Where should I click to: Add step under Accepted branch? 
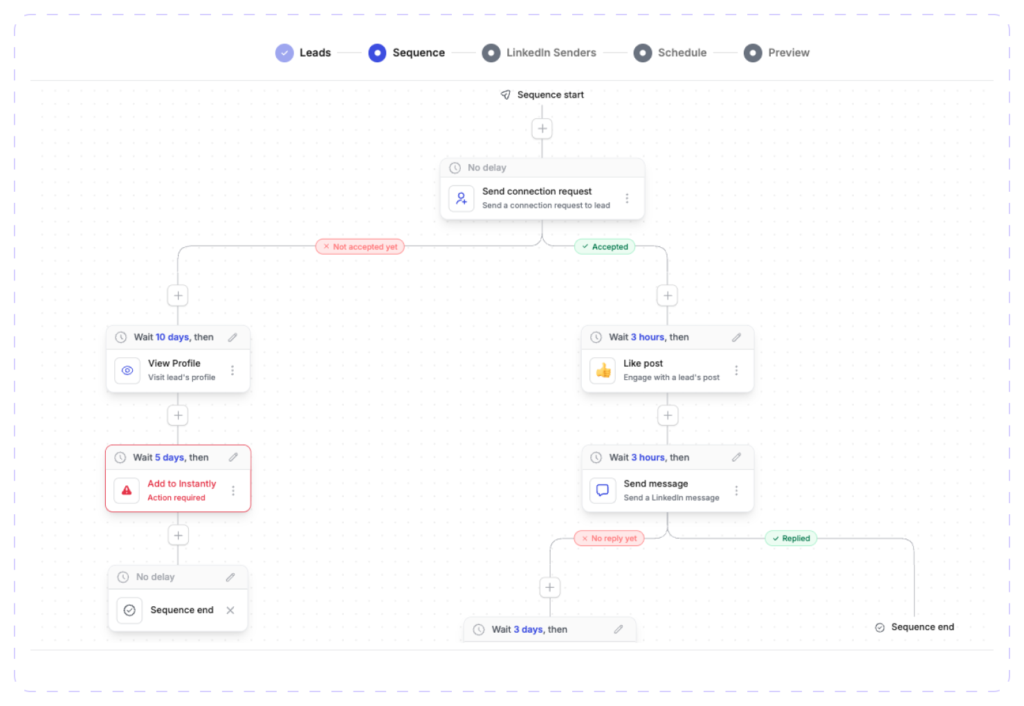(667, 295)
